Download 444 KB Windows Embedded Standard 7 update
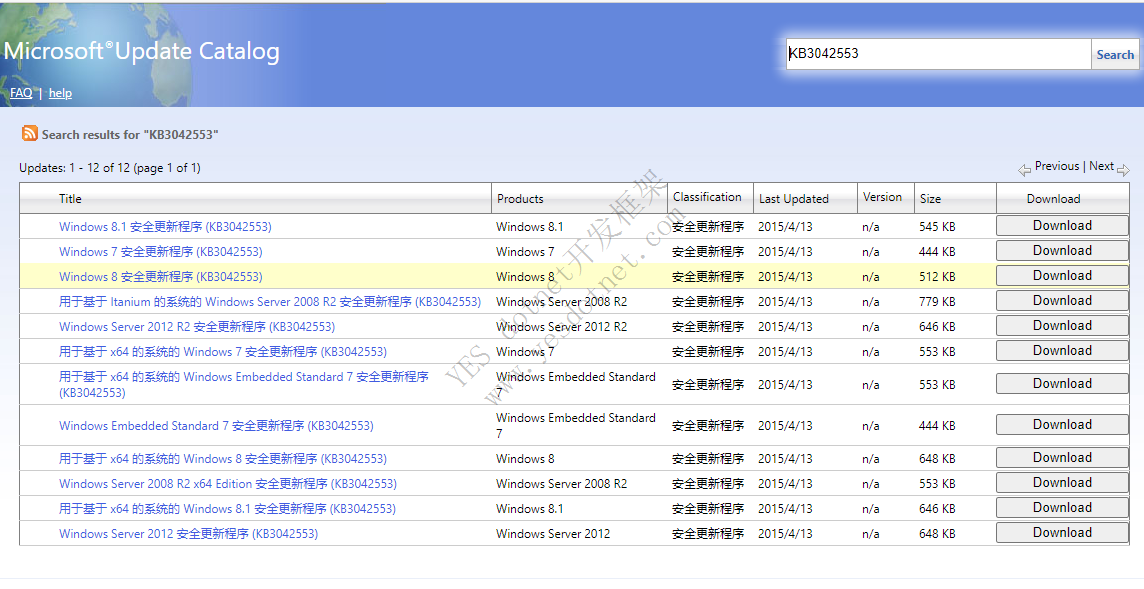 1062,425
